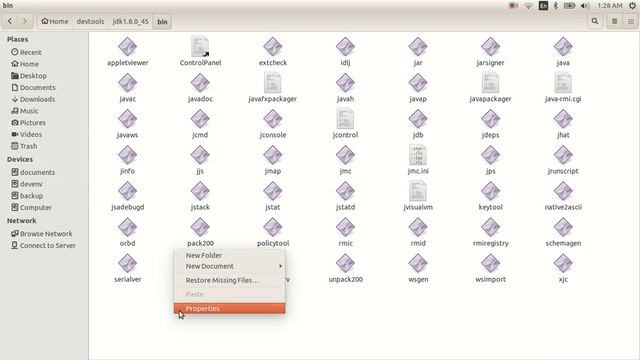Select the wsimport file icon
This screenshot has width=640, height=360.
tap(490, 263)
